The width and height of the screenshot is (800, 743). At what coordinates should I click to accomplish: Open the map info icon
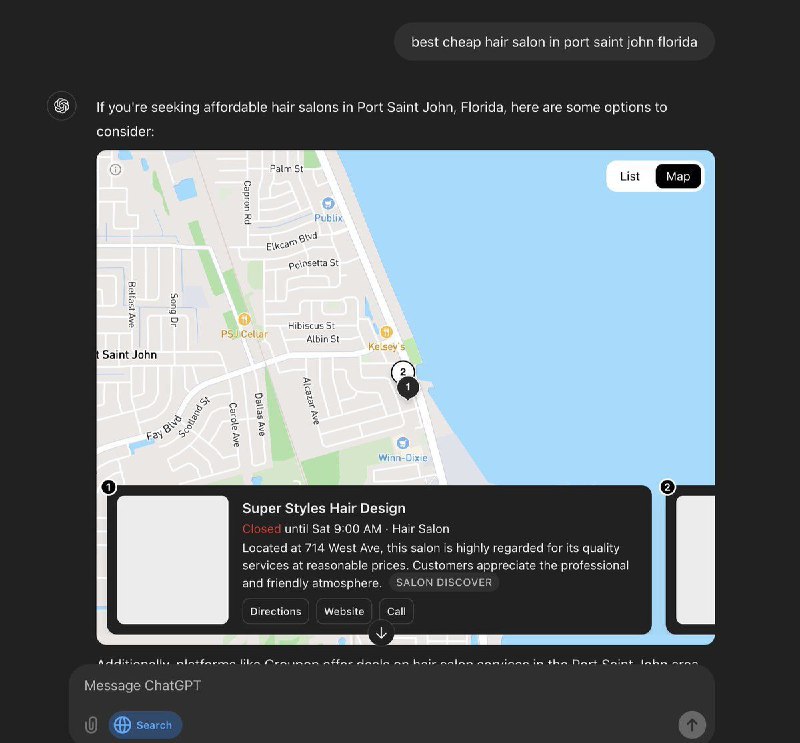[x=113, y=169]
